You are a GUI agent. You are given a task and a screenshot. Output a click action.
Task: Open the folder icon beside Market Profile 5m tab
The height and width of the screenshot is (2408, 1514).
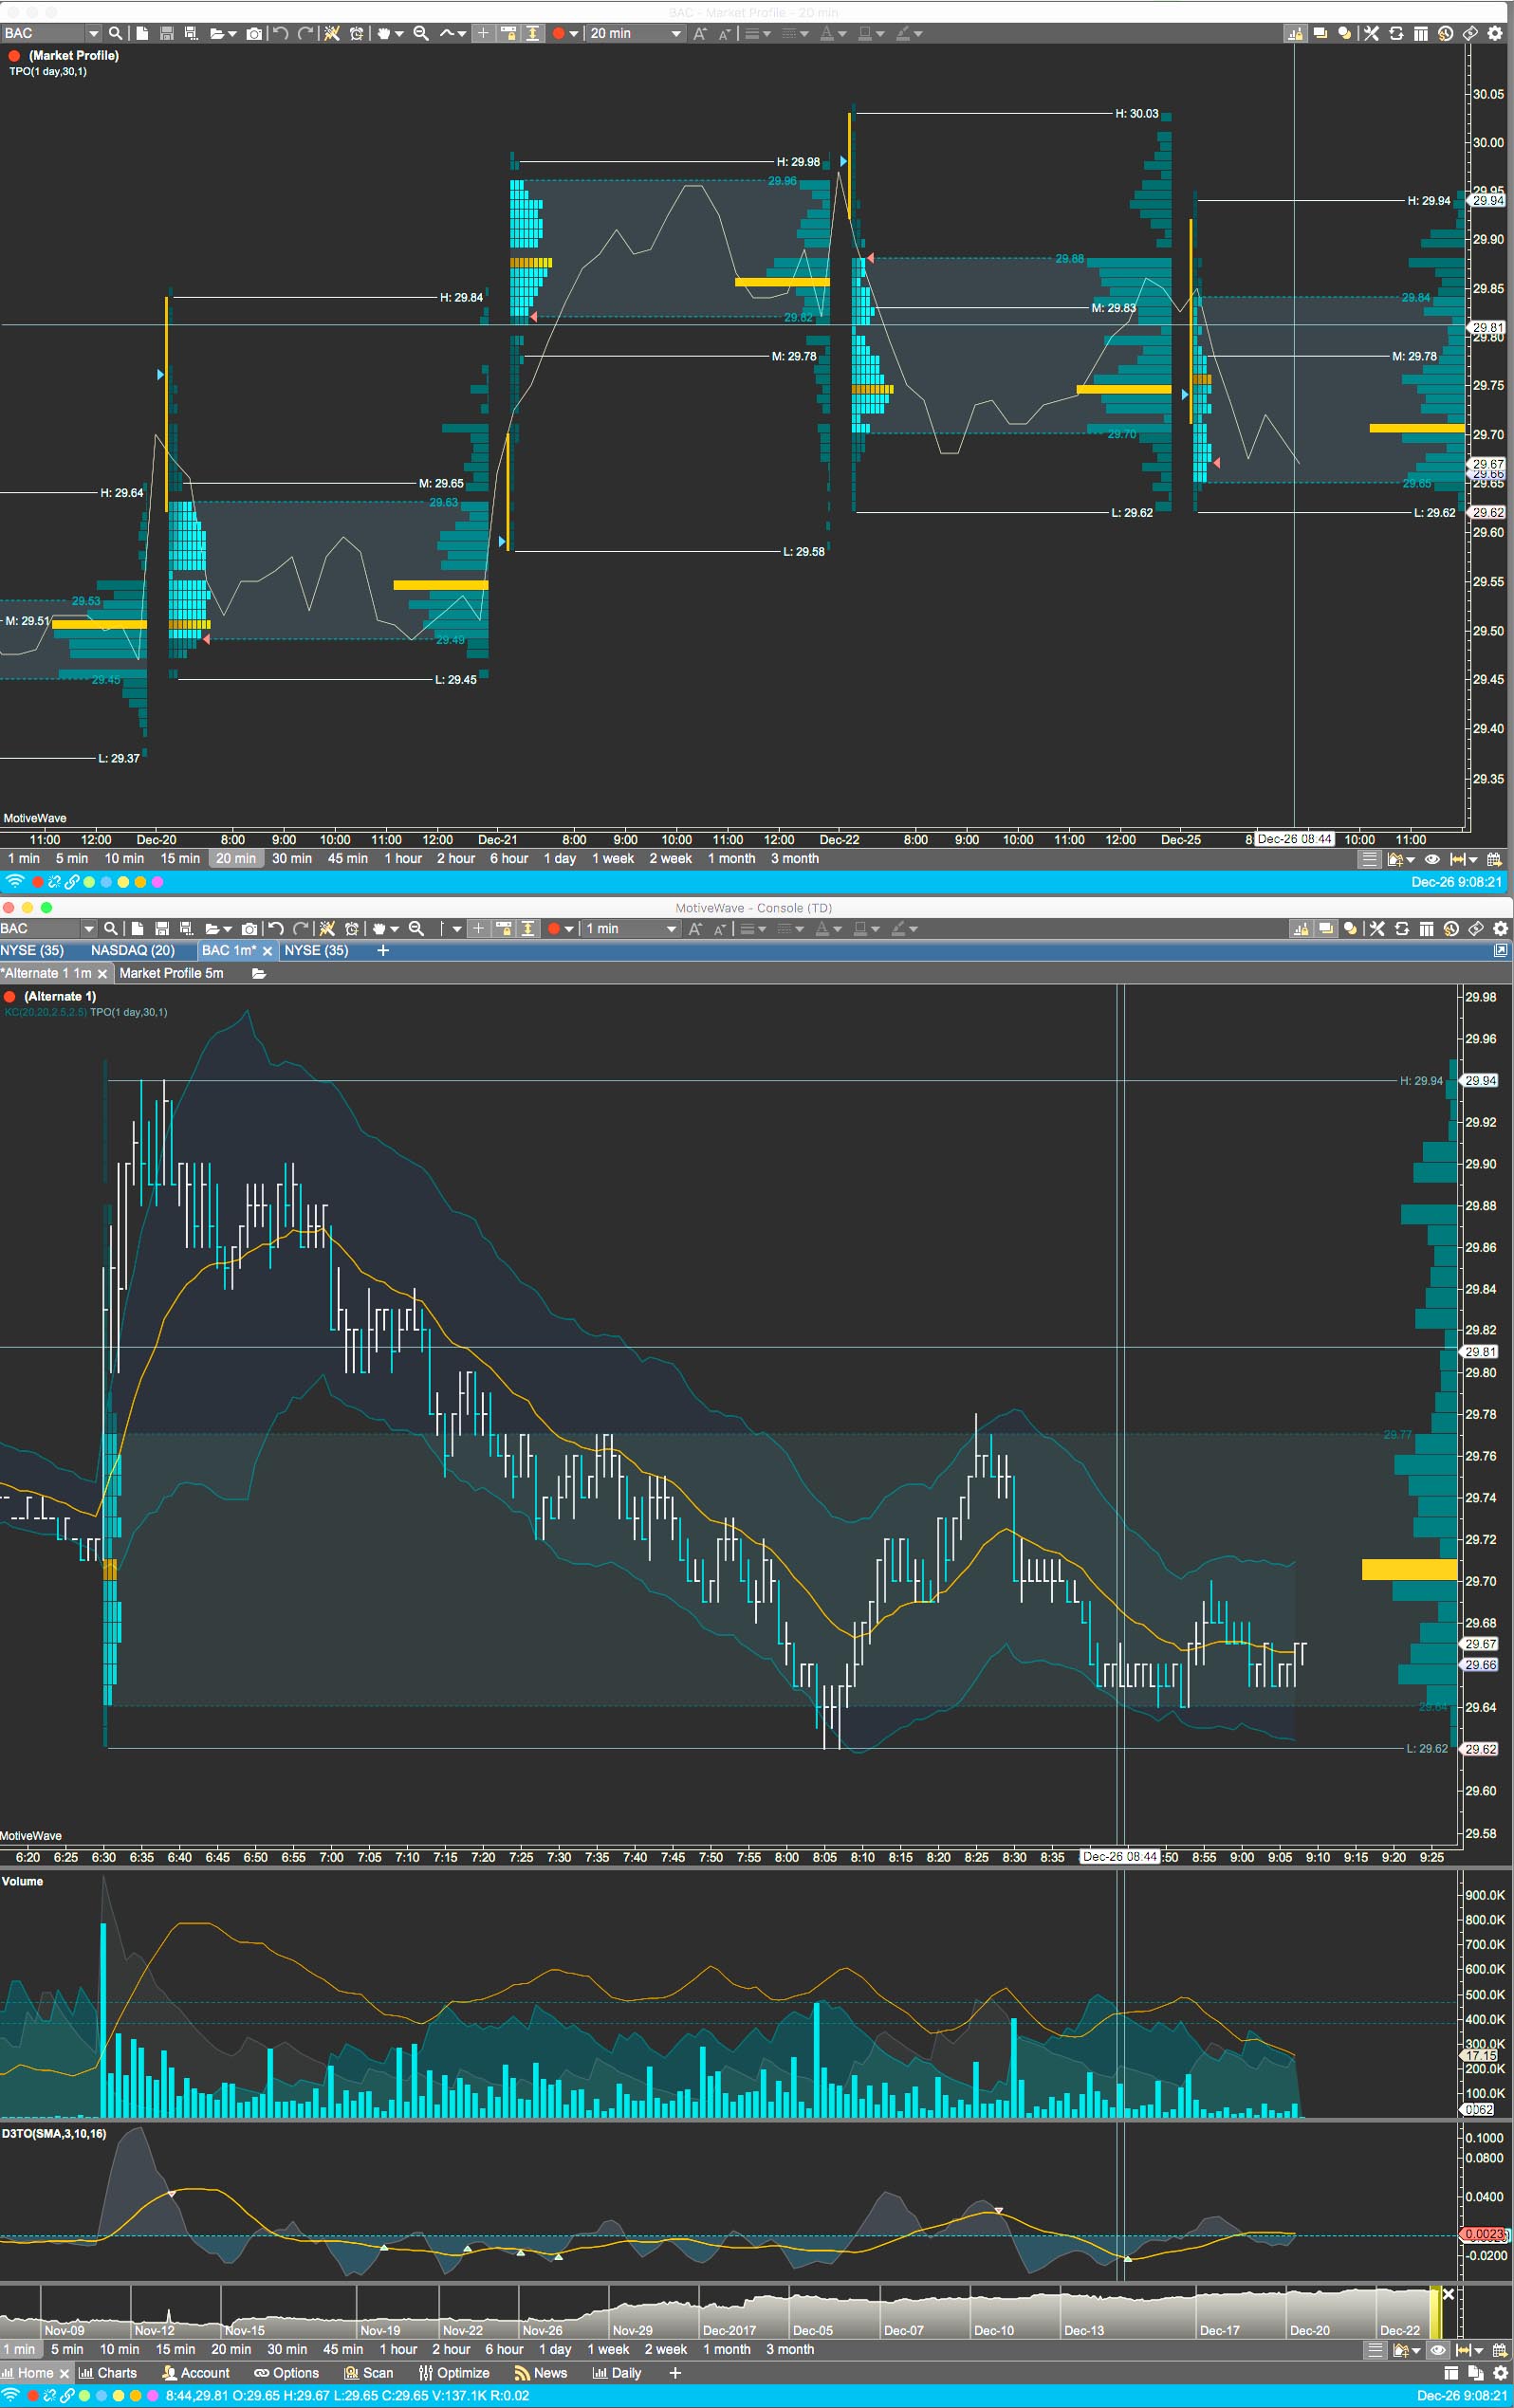259,973
